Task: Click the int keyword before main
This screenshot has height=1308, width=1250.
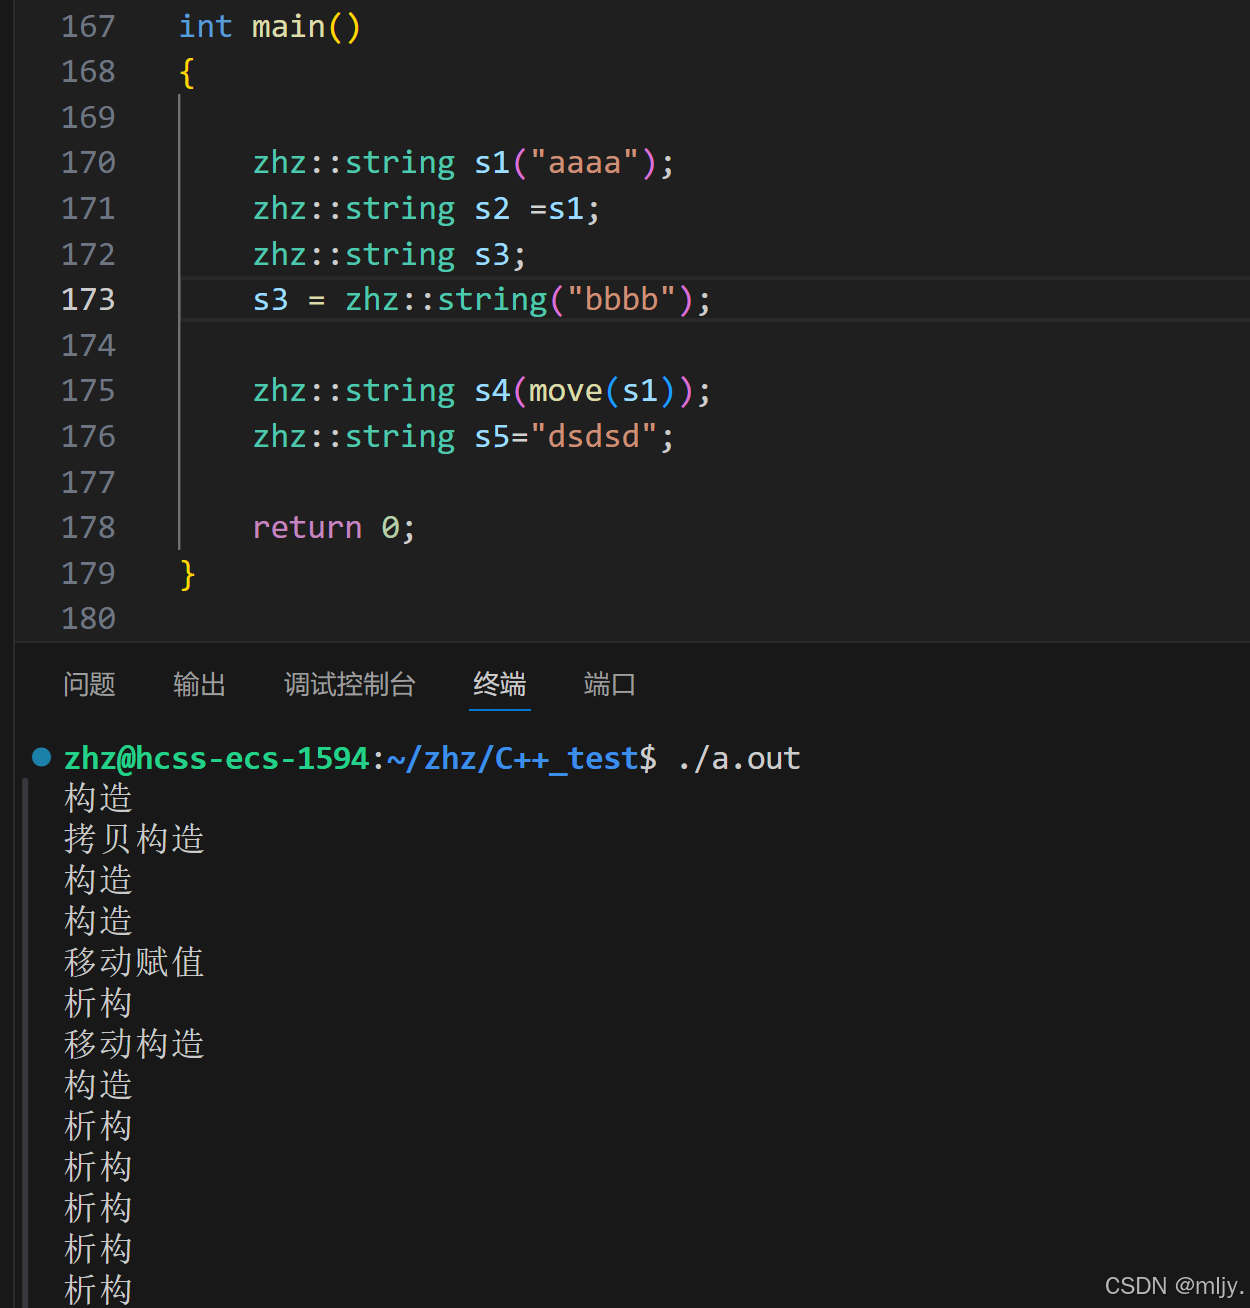Action: click(x=205, y=26)
